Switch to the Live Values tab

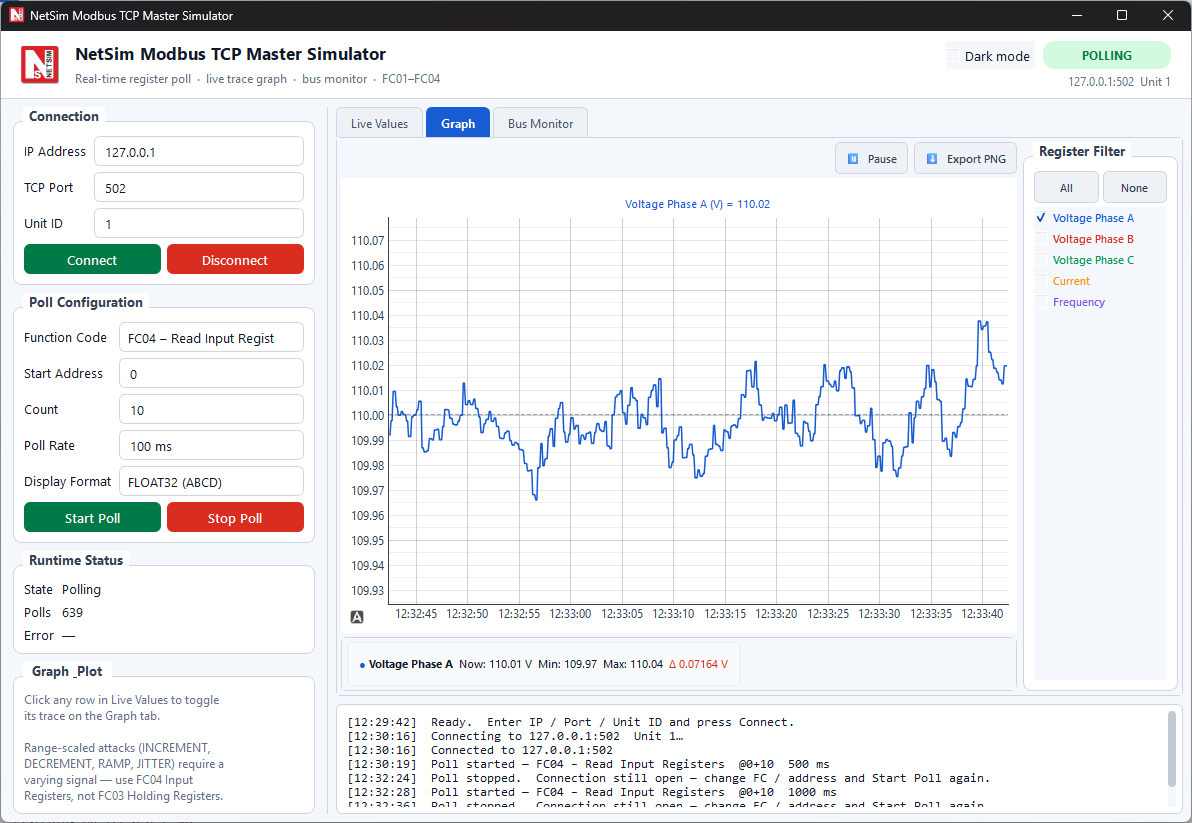379,123
